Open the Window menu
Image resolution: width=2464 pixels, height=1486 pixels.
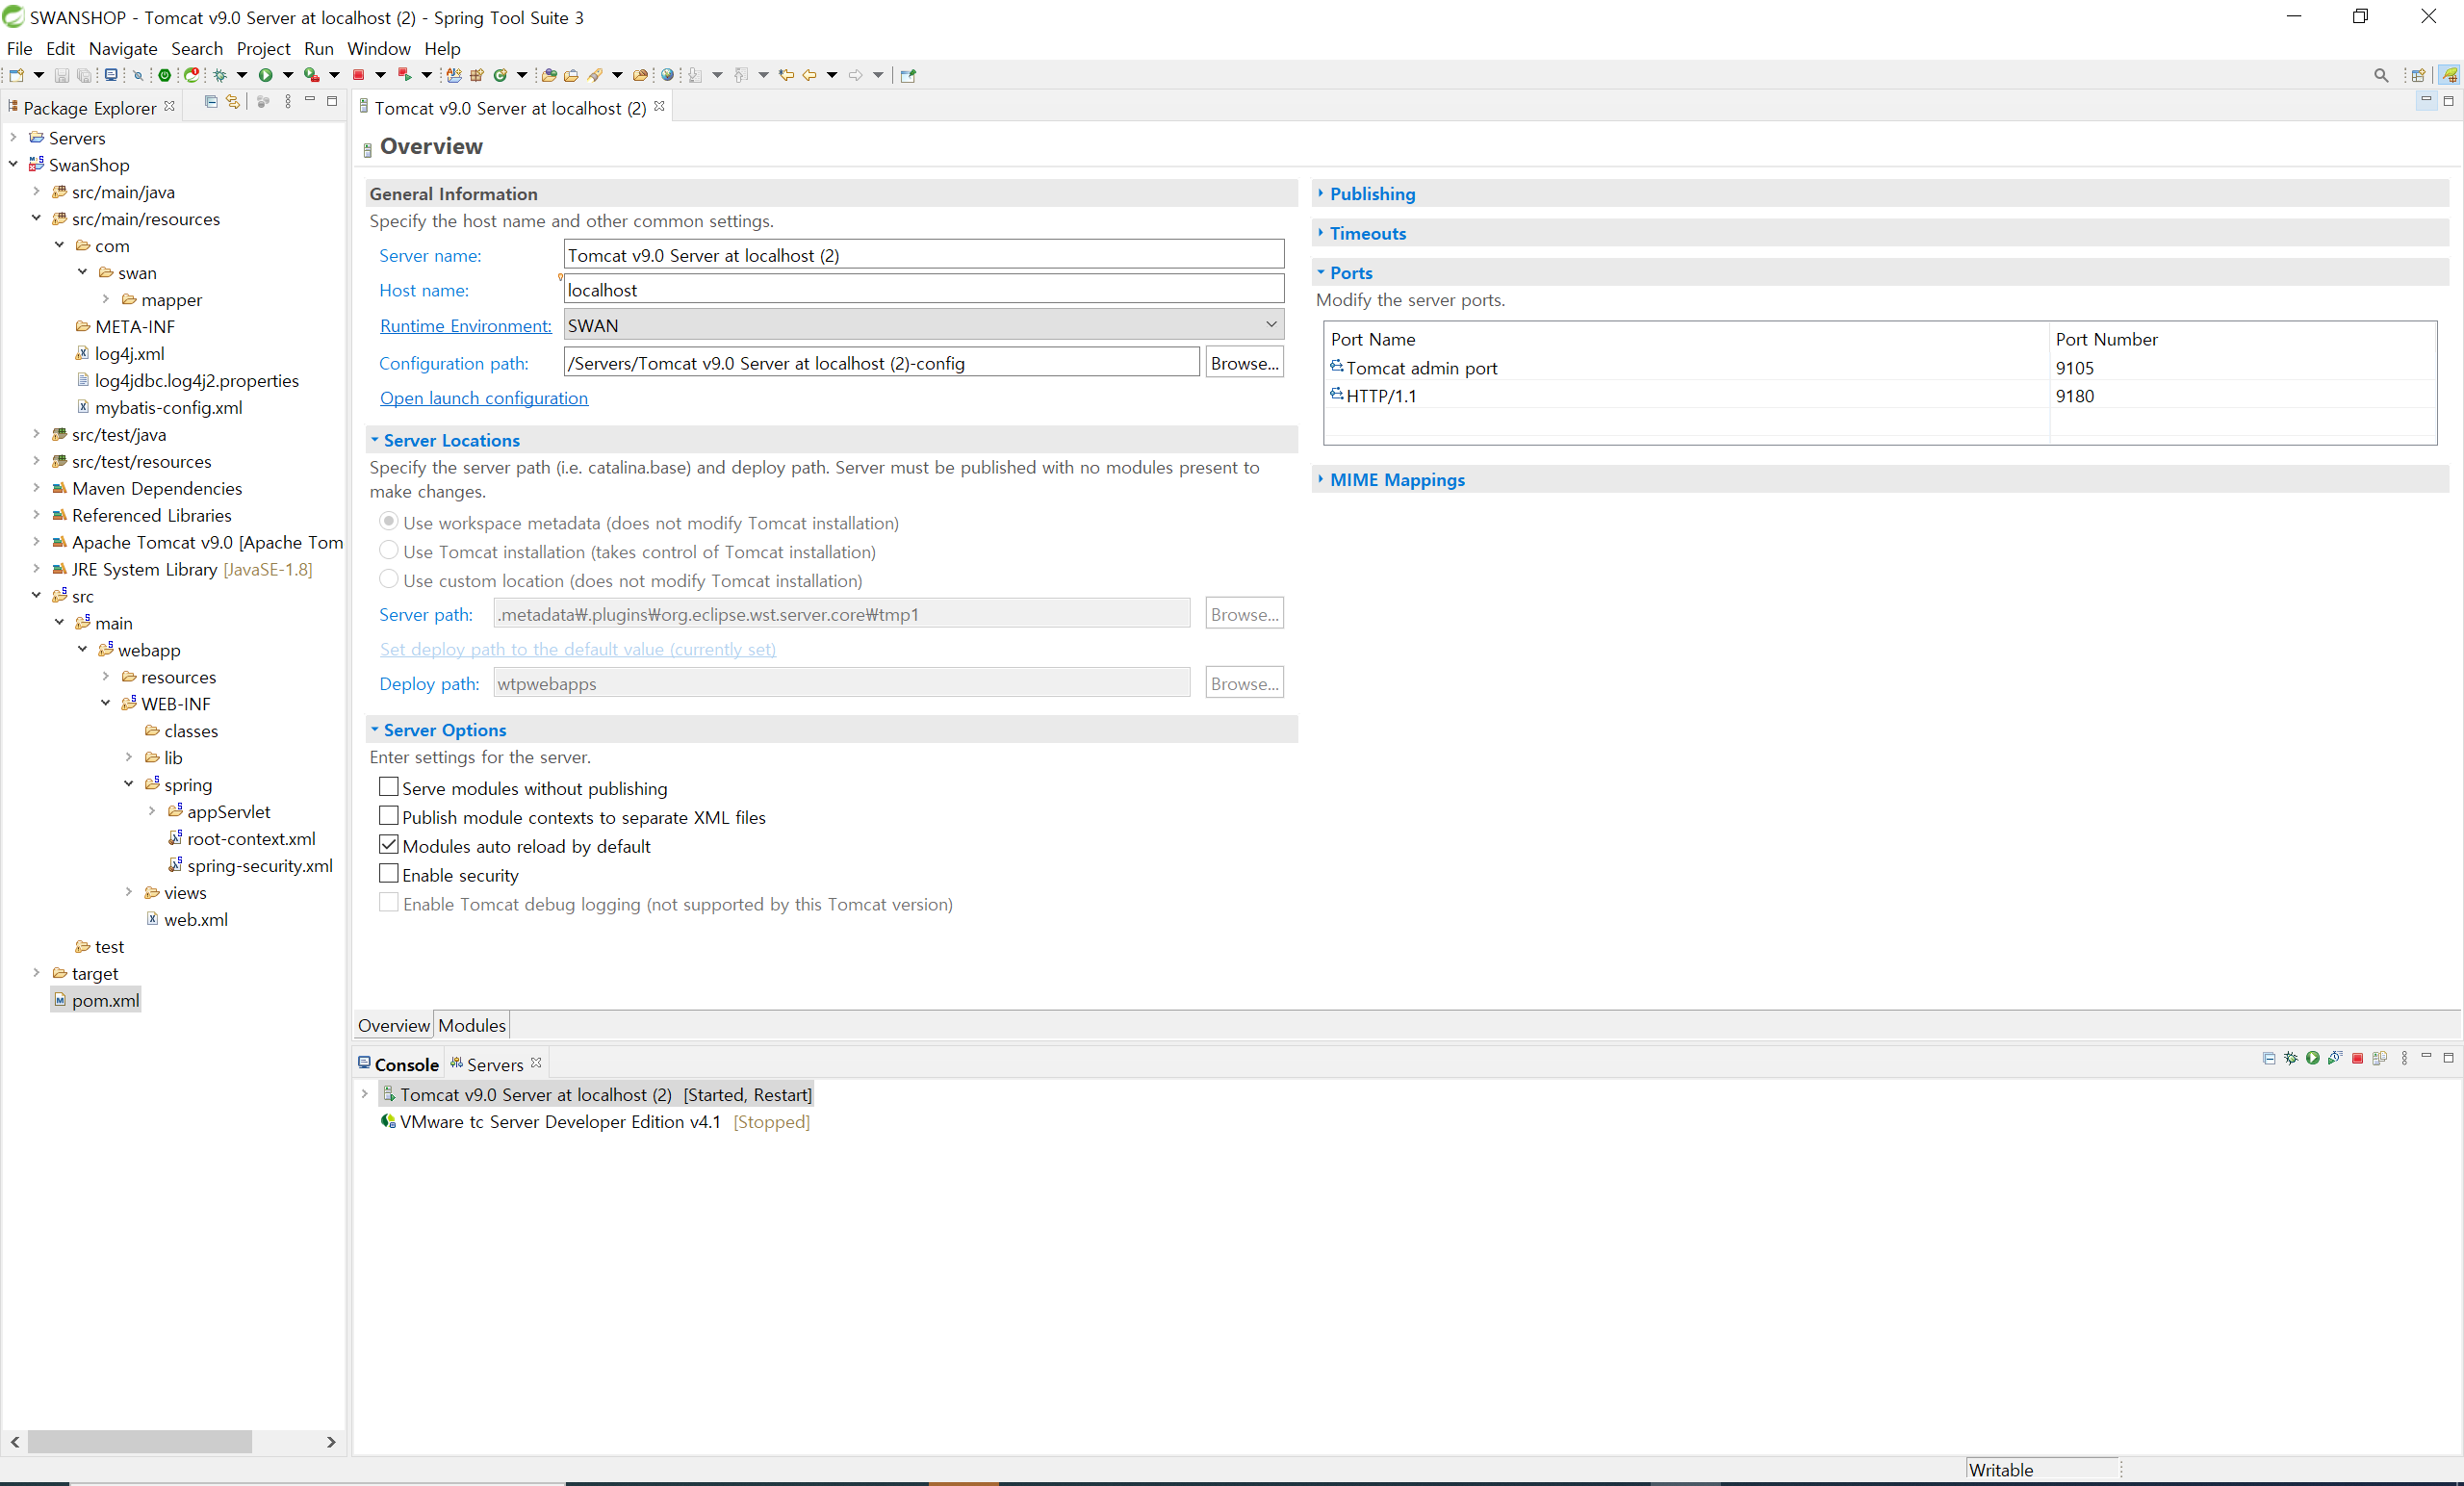pyautogui.click(x=378, y=48)
